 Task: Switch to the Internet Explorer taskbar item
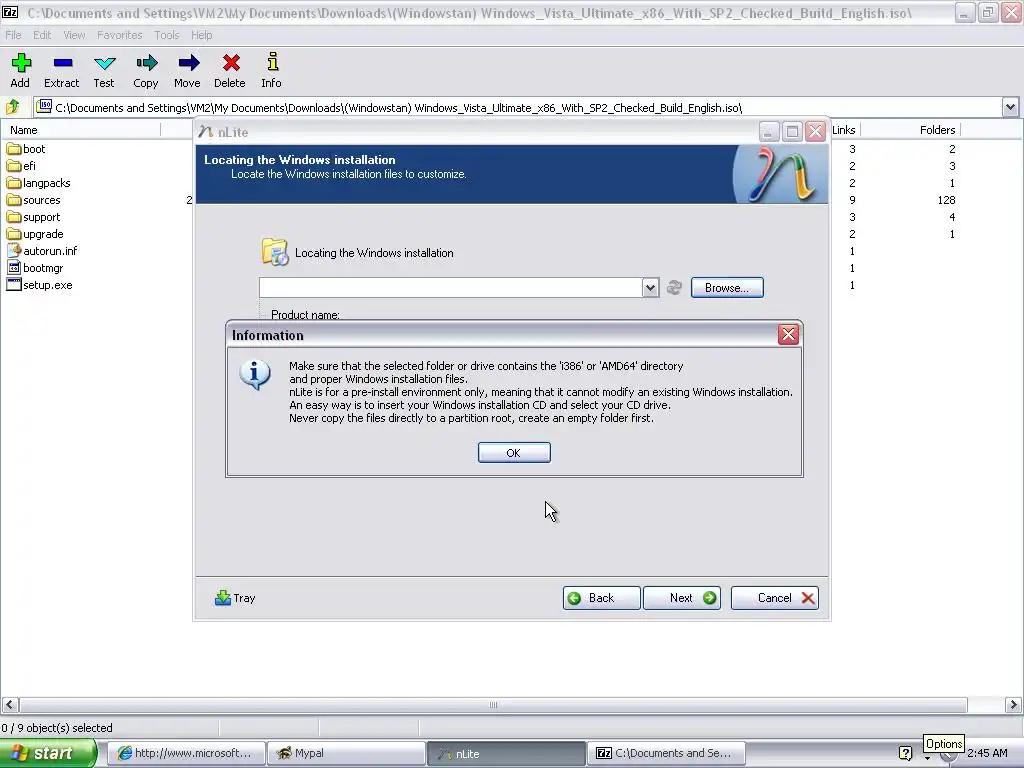coord(185,754)
